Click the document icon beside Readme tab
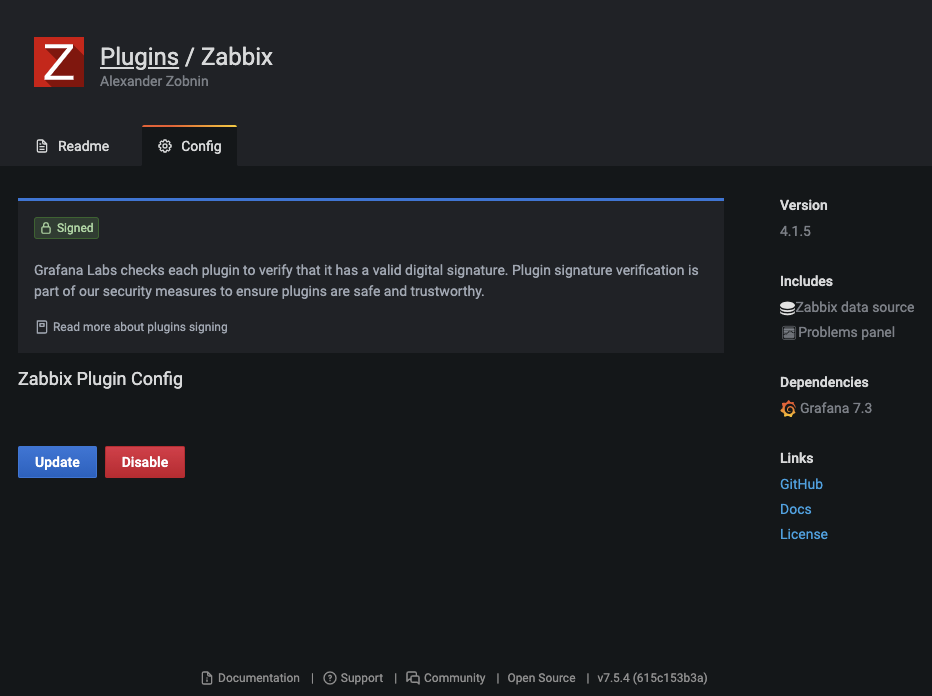 [x=40, y=146]
